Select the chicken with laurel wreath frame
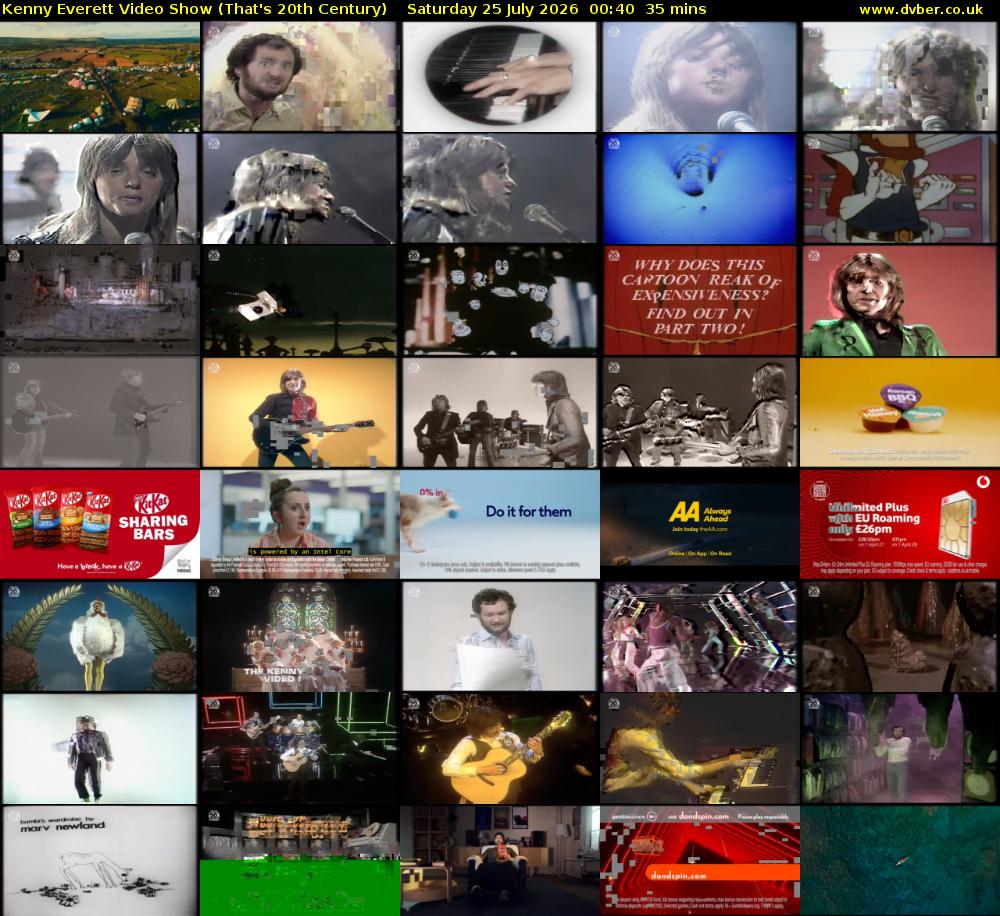Image resolution: width=1000 pixels, height=916 pixels. pos(100,636)
